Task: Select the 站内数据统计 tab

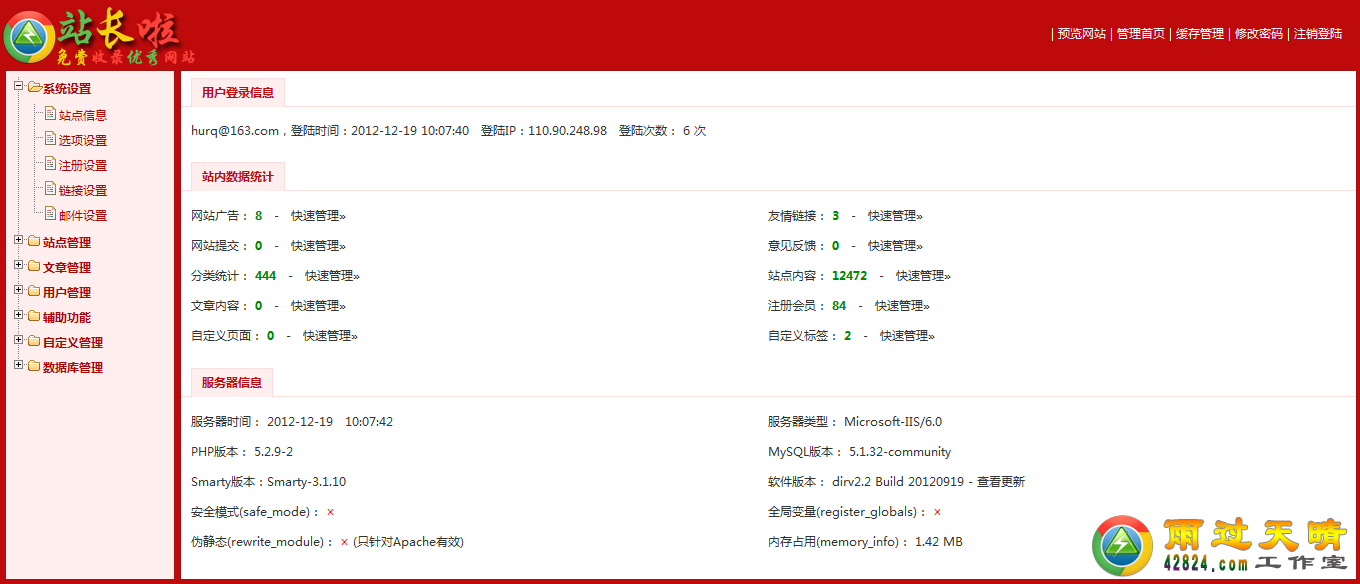Action: [x=238, y=176]
